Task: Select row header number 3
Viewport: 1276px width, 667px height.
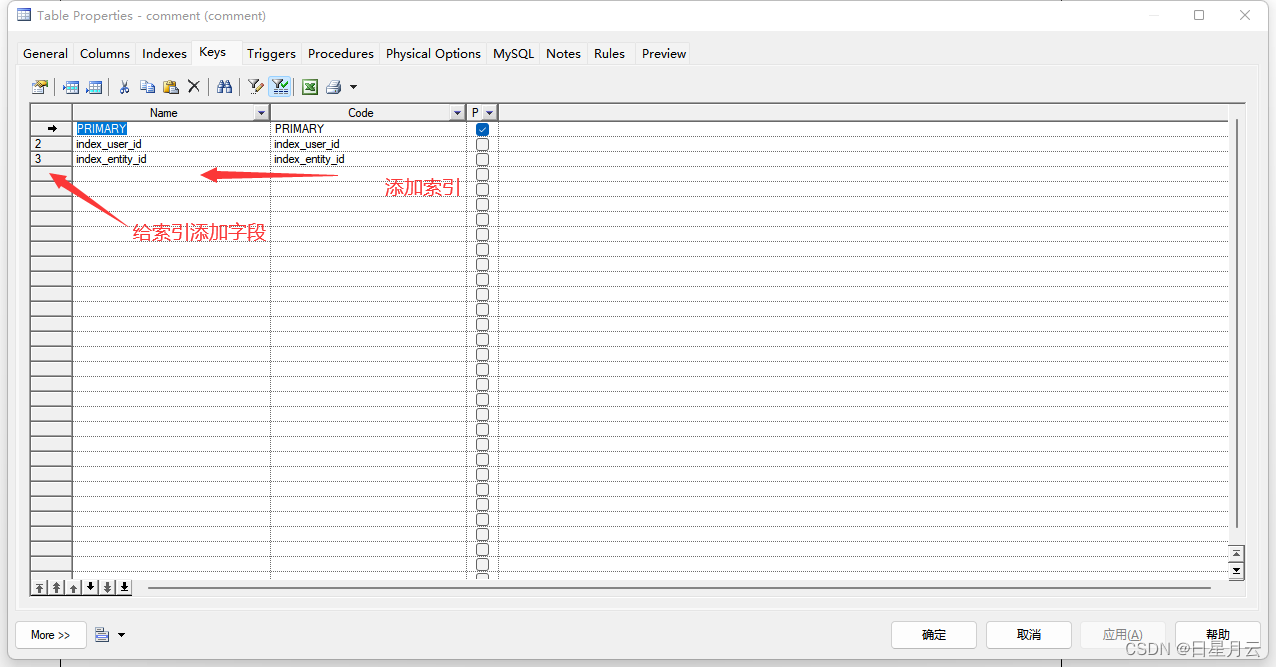Action: pos(51,159)
